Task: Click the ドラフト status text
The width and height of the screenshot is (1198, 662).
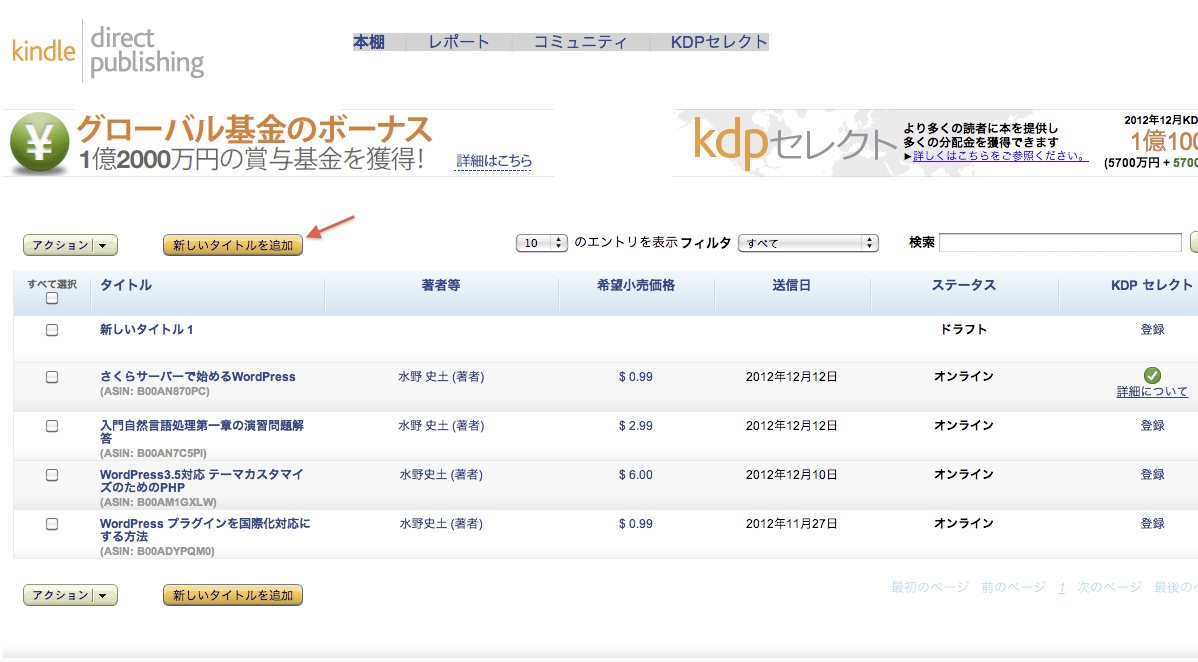Action: point(963,329)
